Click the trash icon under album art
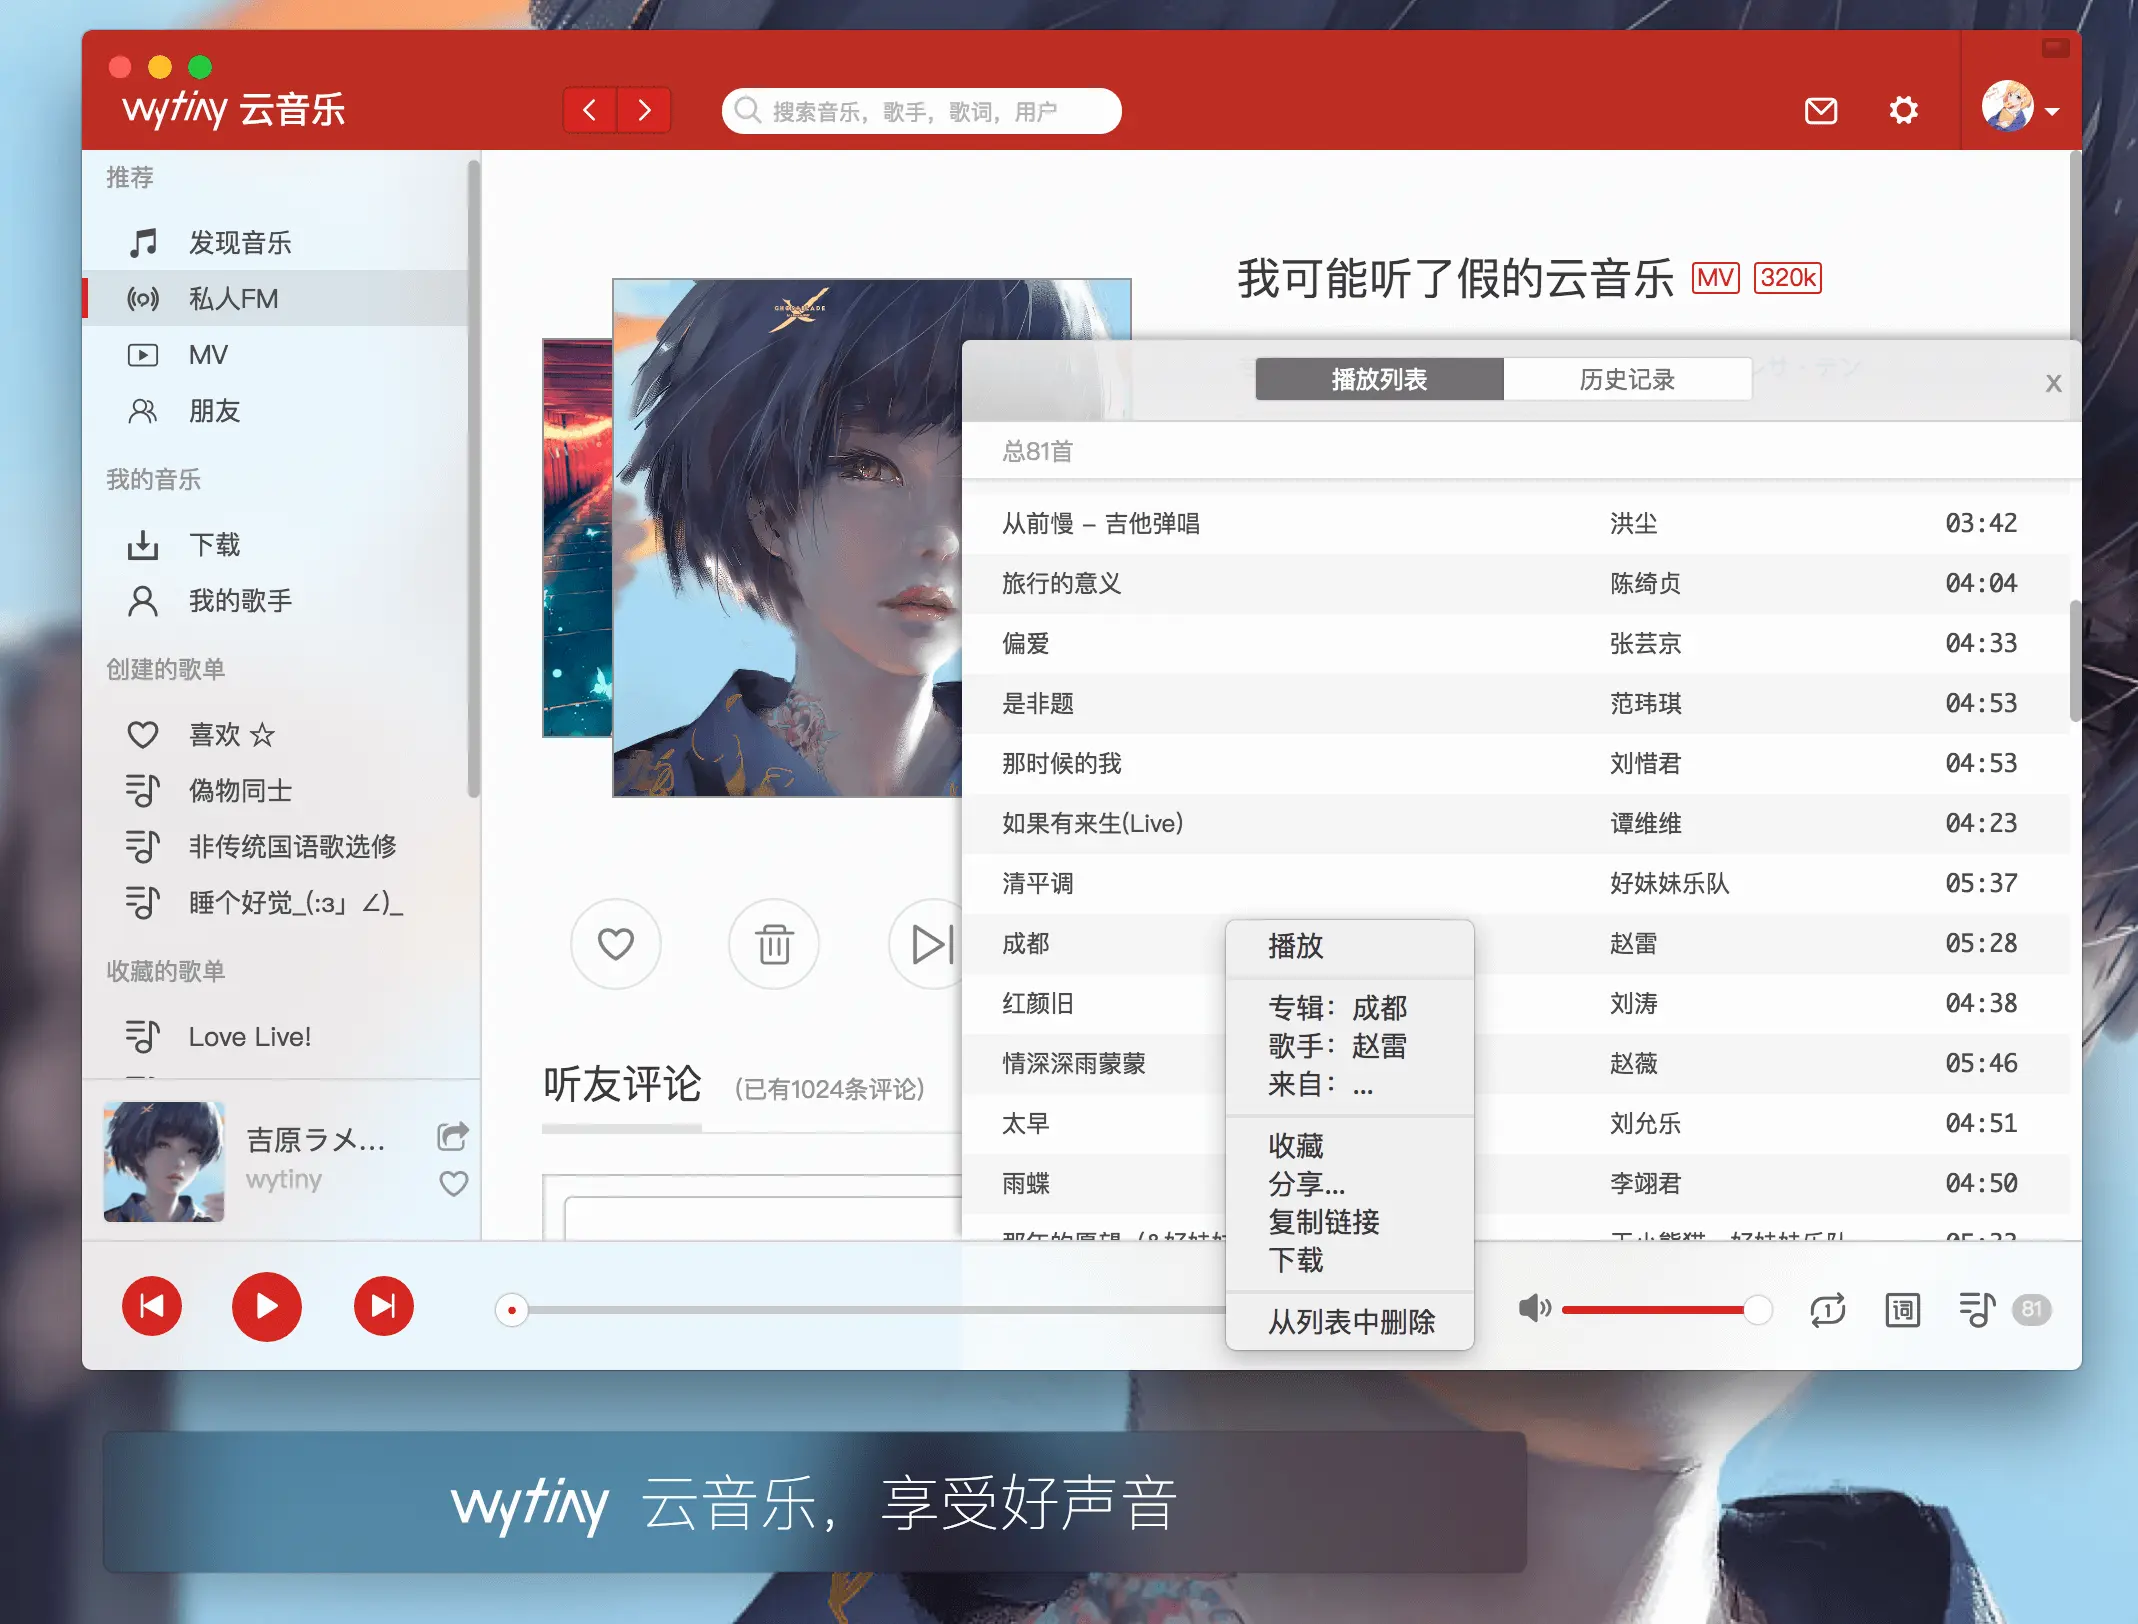Viewport: 2138px width, 1624px height. click(x=773, y=943)
